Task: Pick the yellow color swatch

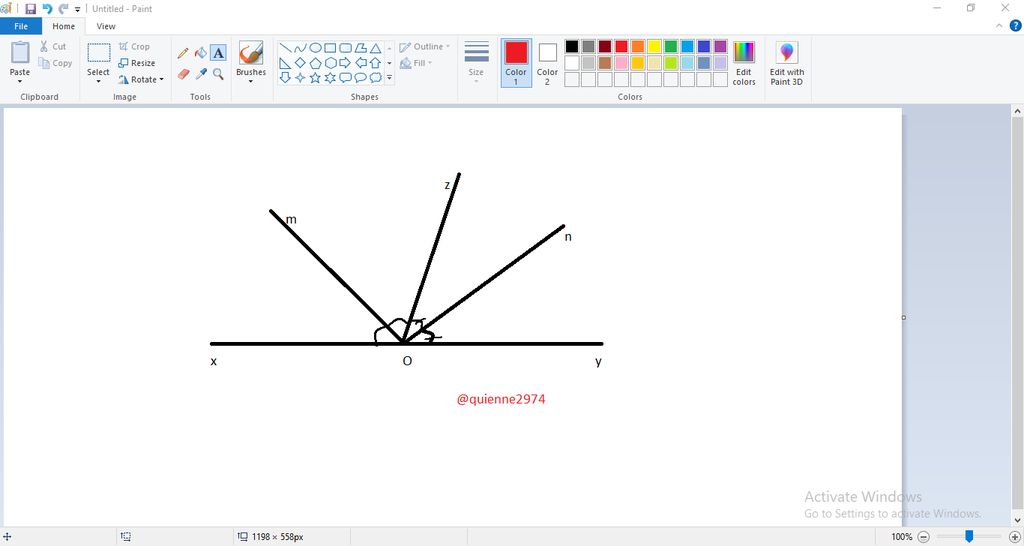Action: click(654, 46)
